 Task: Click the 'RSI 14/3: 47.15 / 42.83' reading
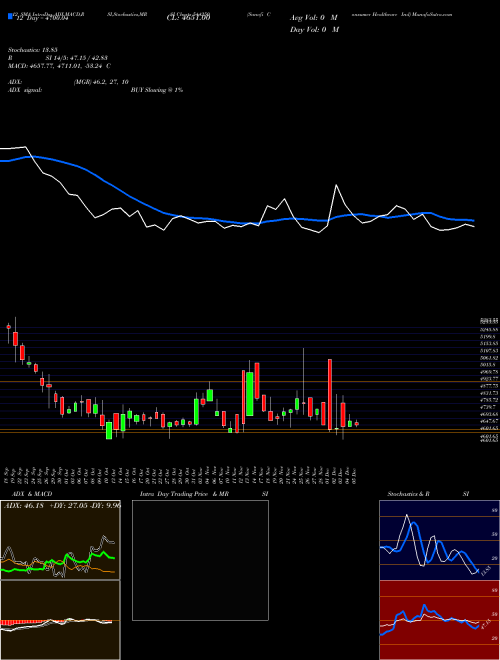(x=59, y=58)
